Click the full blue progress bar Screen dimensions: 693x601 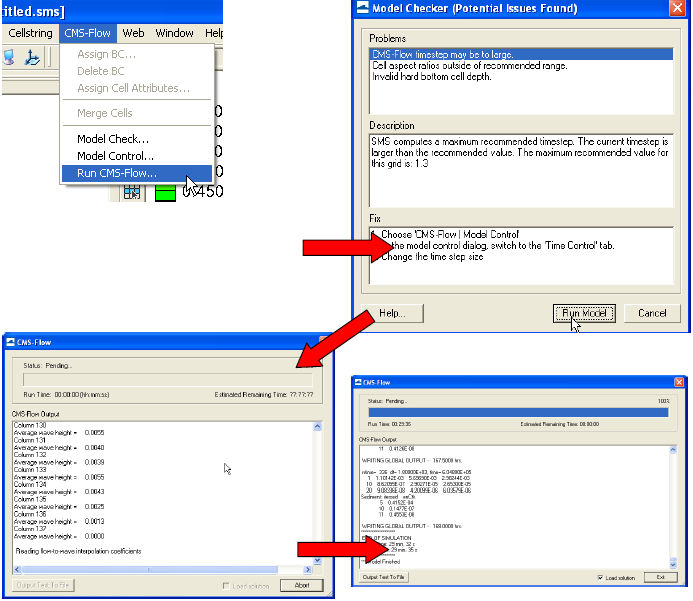(x=518, y=412)
